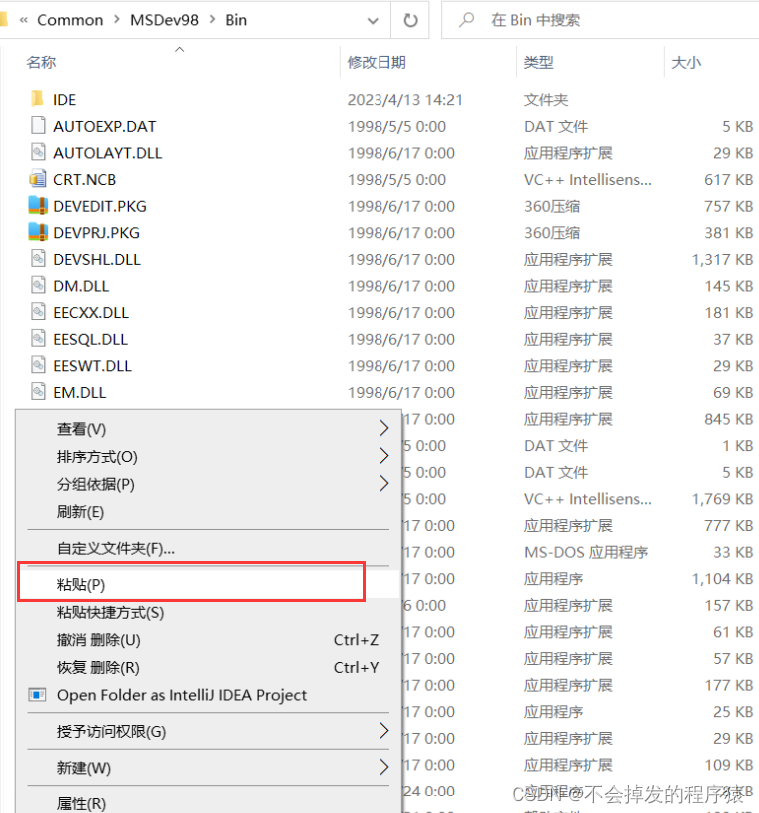The height and width of the screenshot is (813, 759).
Task: Select the EM.DLL file icon
Action: click(x=38, y=392)
